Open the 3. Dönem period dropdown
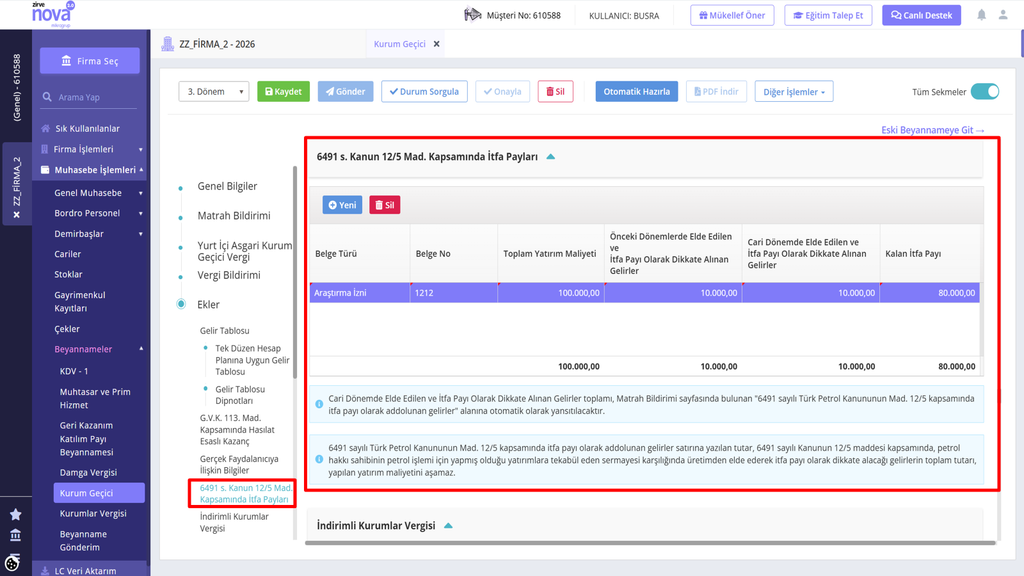 [x=214, y=91]
